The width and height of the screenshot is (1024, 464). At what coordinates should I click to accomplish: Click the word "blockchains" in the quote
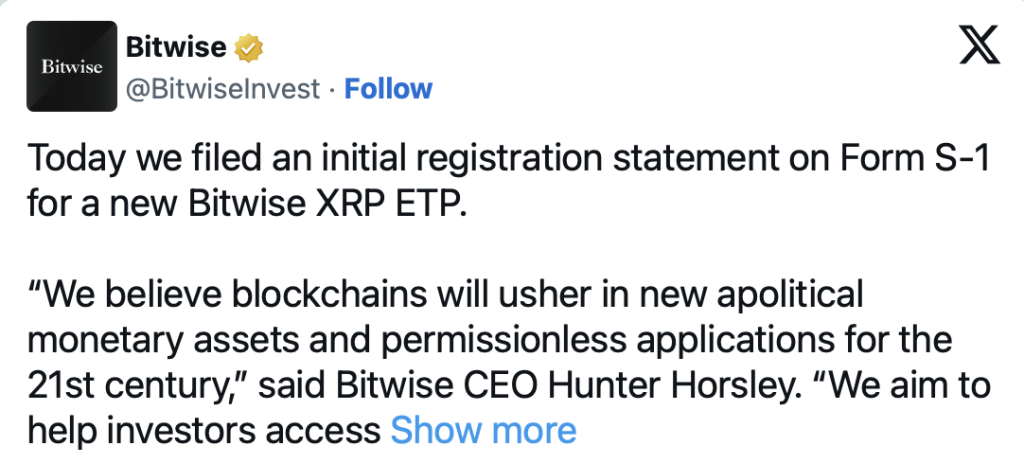coord(330,295)
